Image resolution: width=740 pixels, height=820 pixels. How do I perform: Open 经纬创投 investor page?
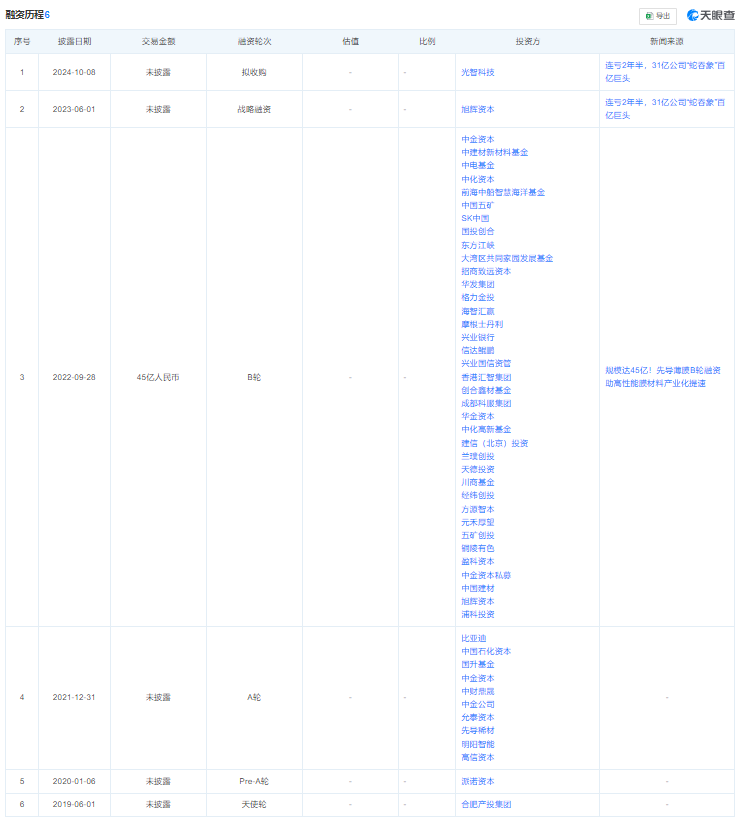(x=477, y=496)
